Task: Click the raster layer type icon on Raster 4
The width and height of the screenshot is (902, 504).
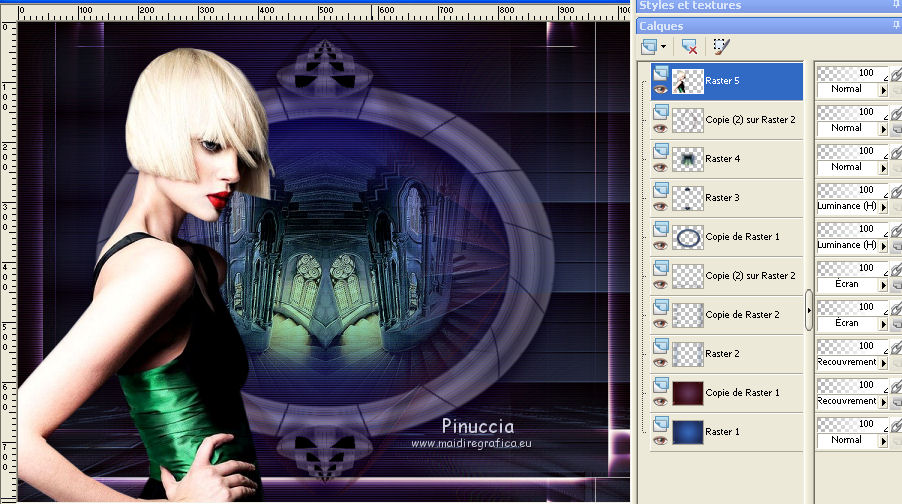Action: click(x=660, y=150)
